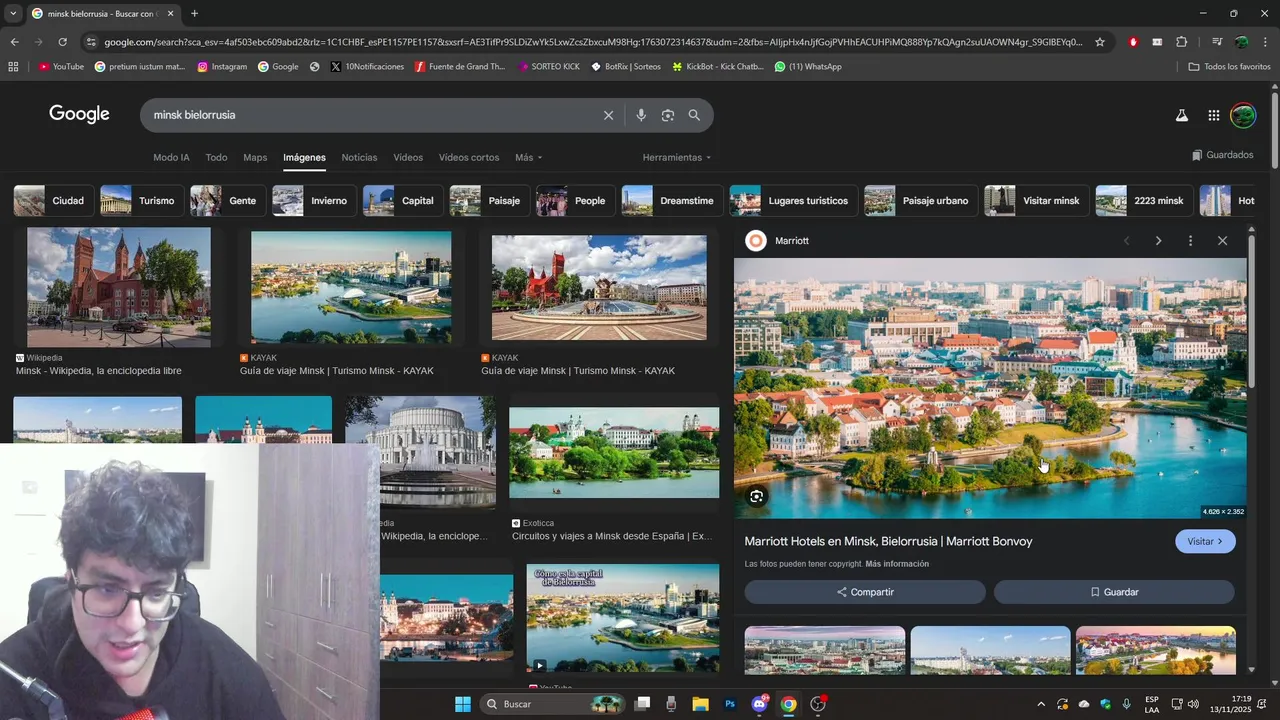The image size is (1280, 720).
Task: Open the WhatsApp bookmark
Action: click(808, 66)
